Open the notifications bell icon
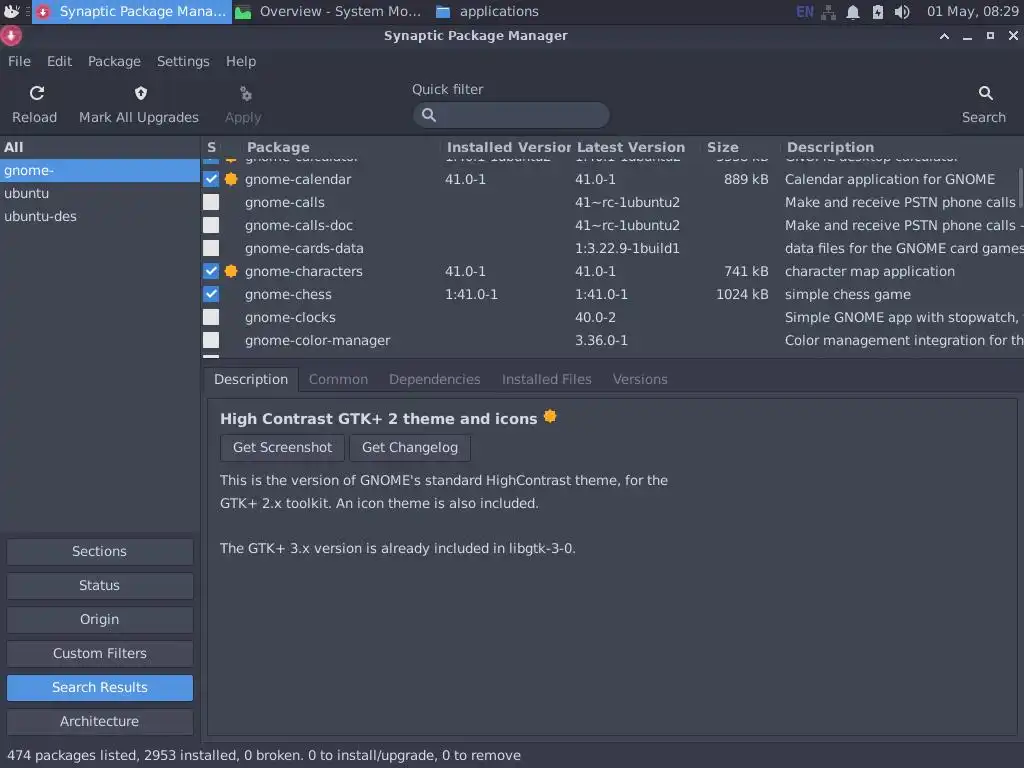Image resolution: width=1024 pixels, height=768 pixels. pos(852,12)
